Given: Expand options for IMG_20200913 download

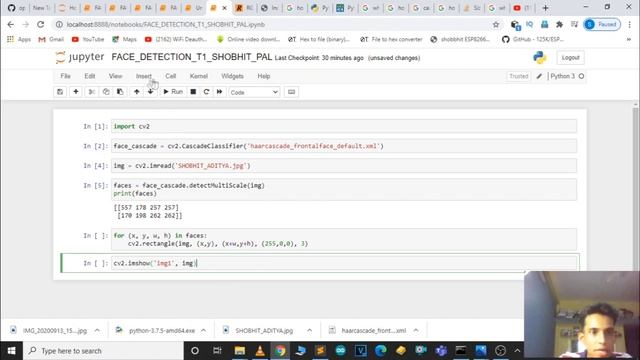Looking at the screenshot, I should (97, 330).
